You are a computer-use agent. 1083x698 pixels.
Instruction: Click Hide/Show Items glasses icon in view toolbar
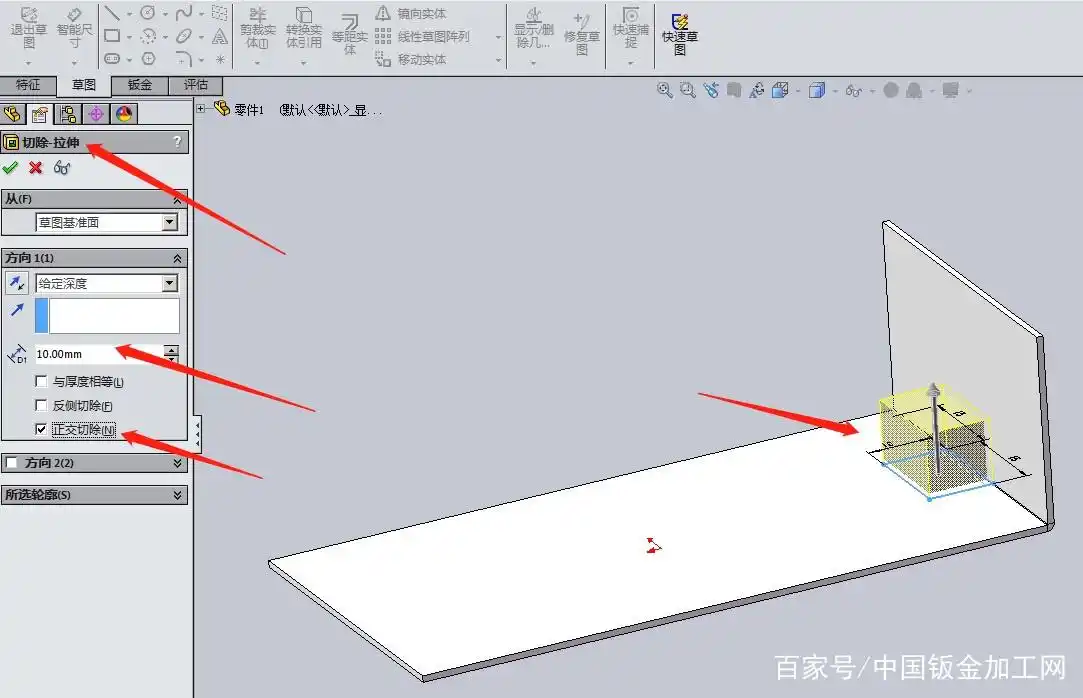[854, 90]
